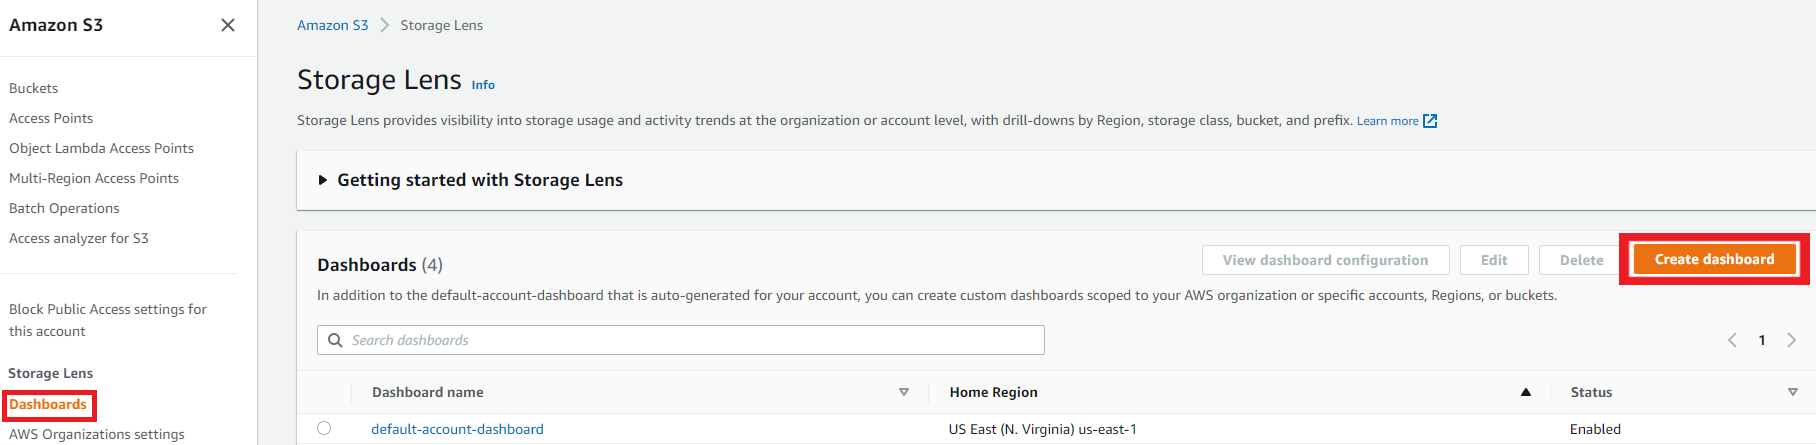Image resolution: width=1816 pixels, height=445 pixels.
Task: Focus the Search dashboards input field
Action: pyautogui.click(x=690, y=340)
